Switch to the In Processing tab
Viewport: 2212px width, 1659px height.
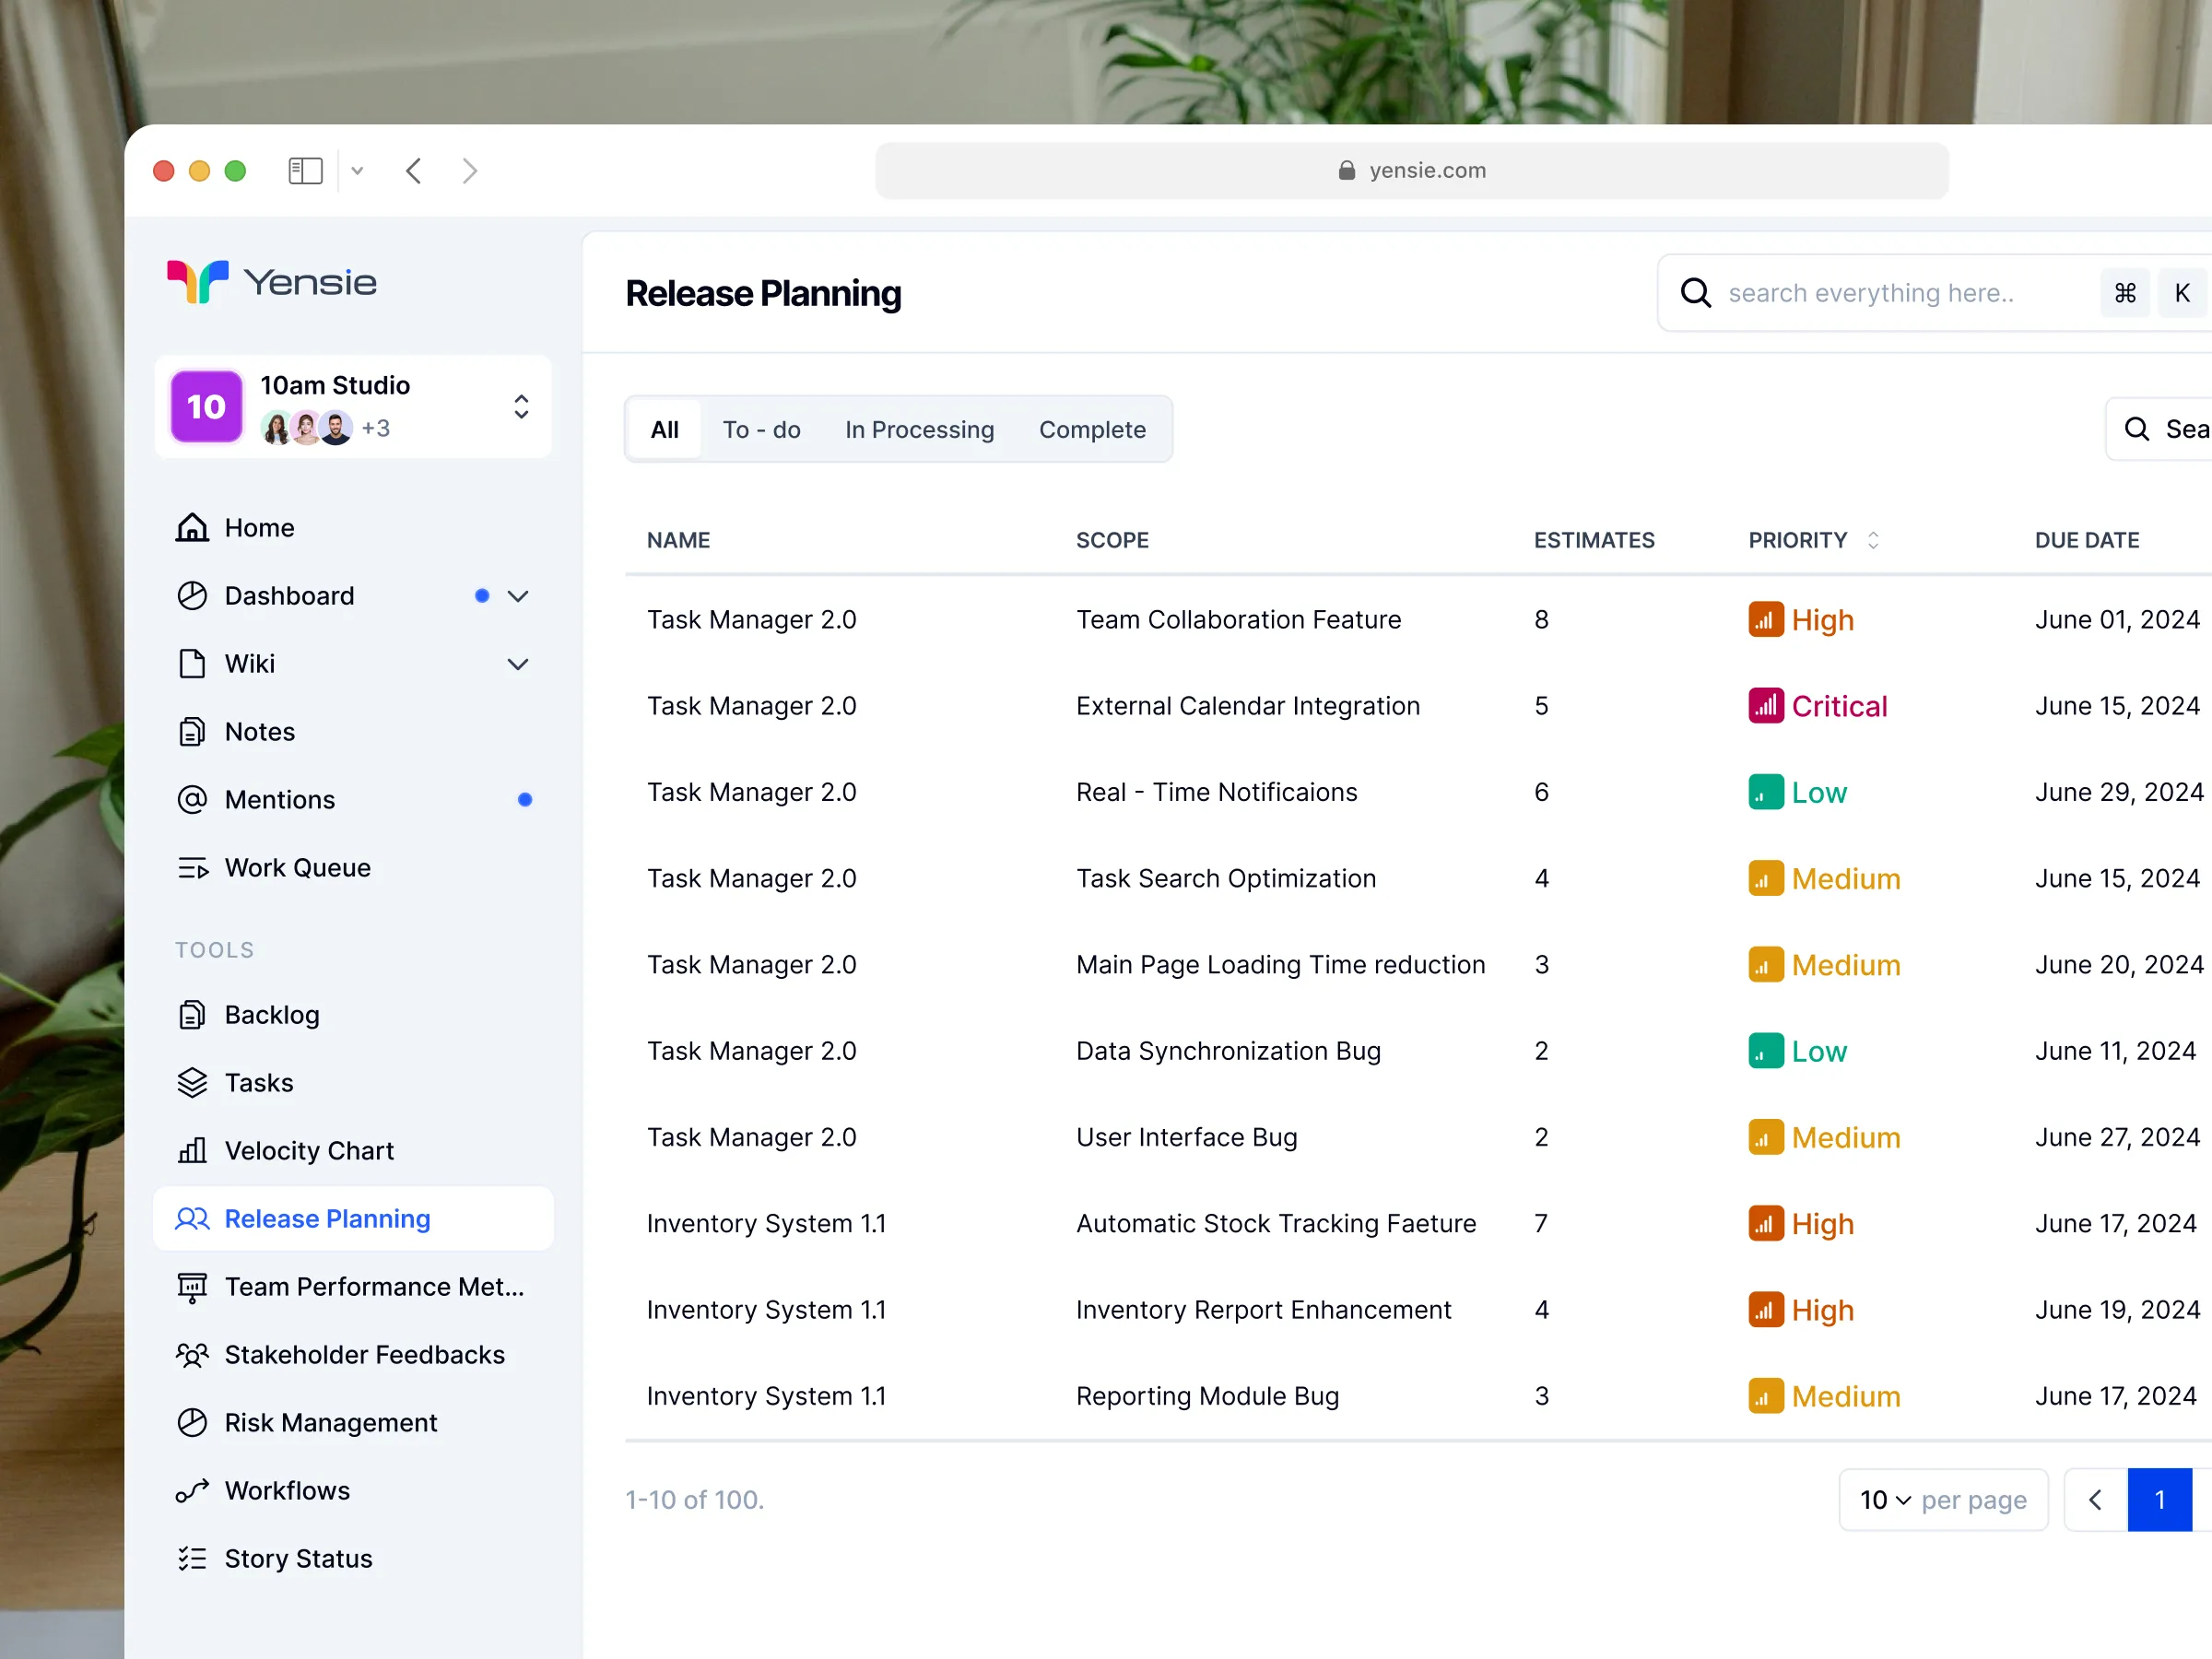tap(919, 429)
